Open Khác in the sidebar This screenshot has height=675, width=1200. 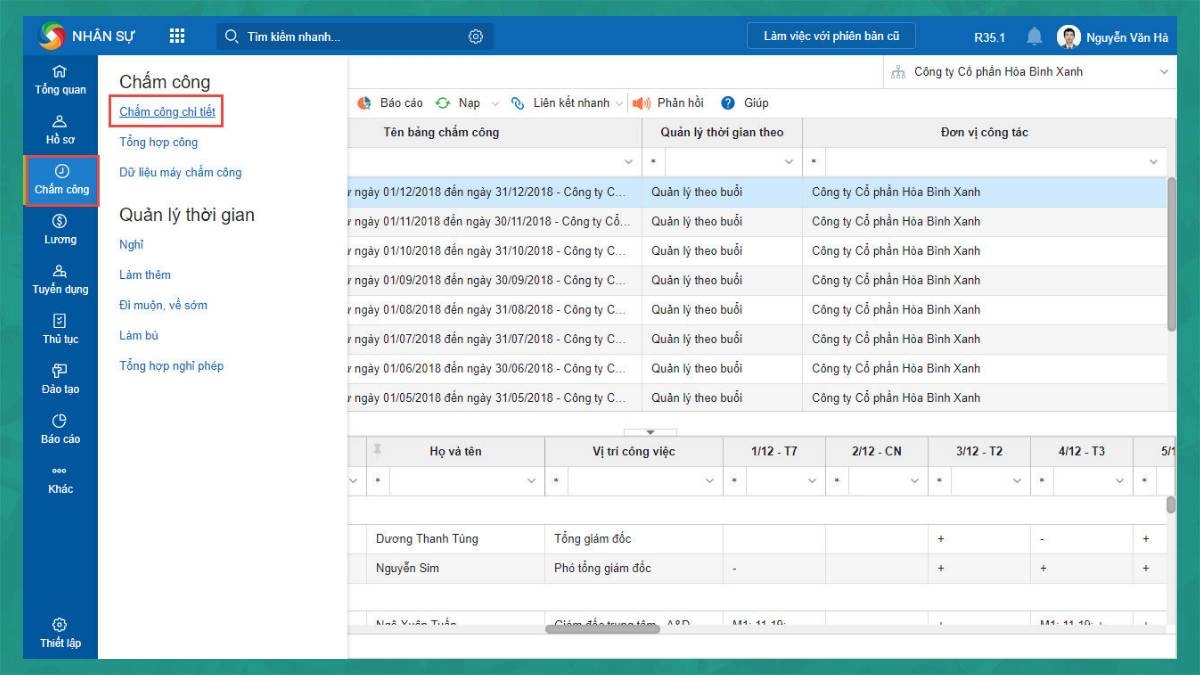pos(60,479)
